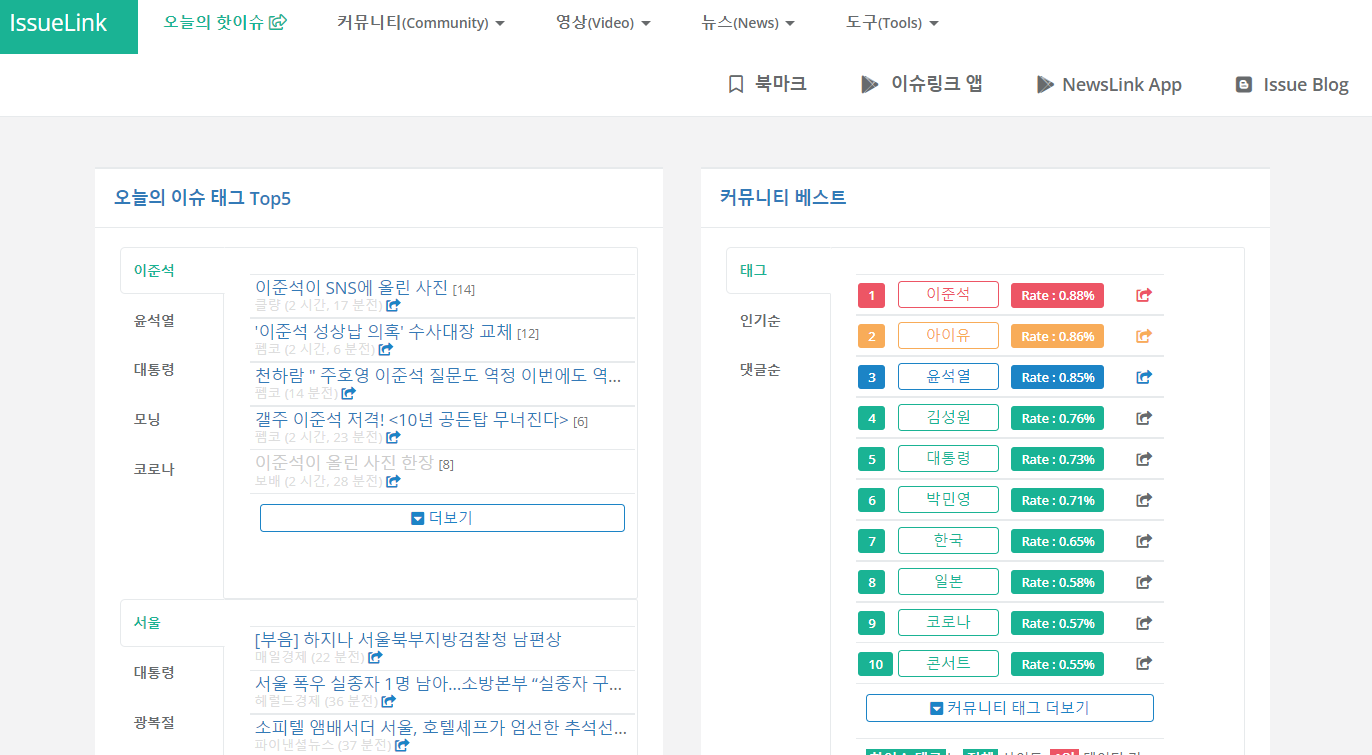The height and width of the screenshot is (755, 1372).
Task: Click the blue share icon in the 윤석열 row
Action: click(1144, 377)
